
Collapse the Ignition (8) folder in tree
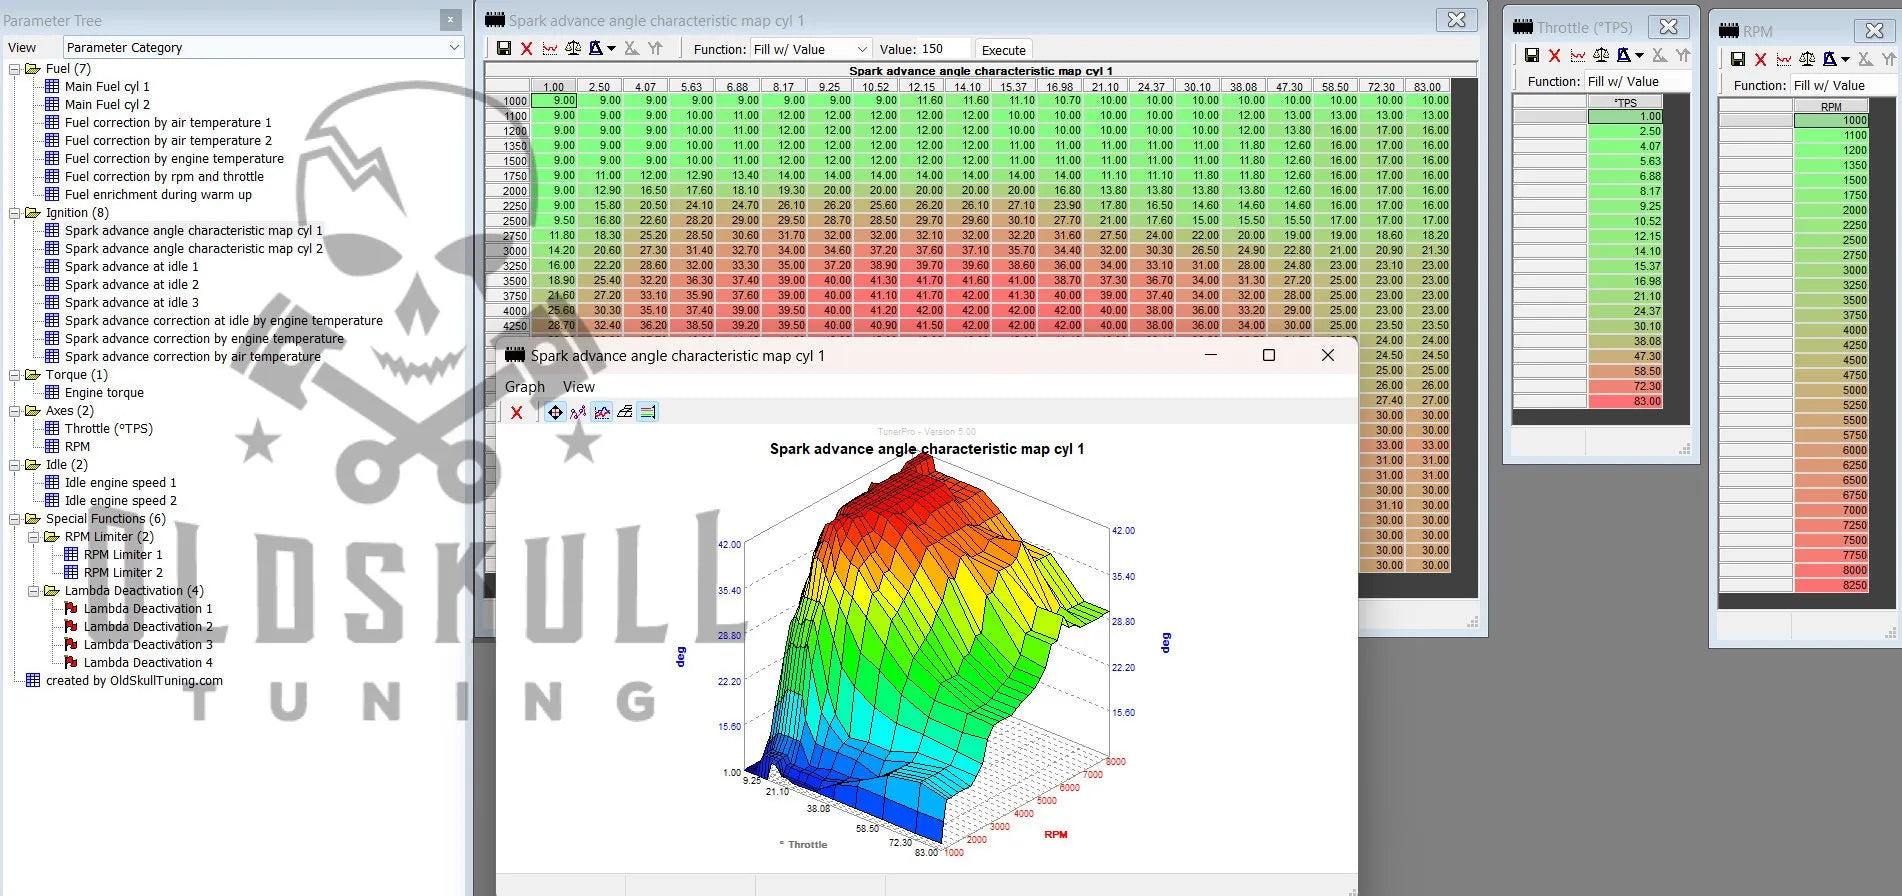pos(15,213)
